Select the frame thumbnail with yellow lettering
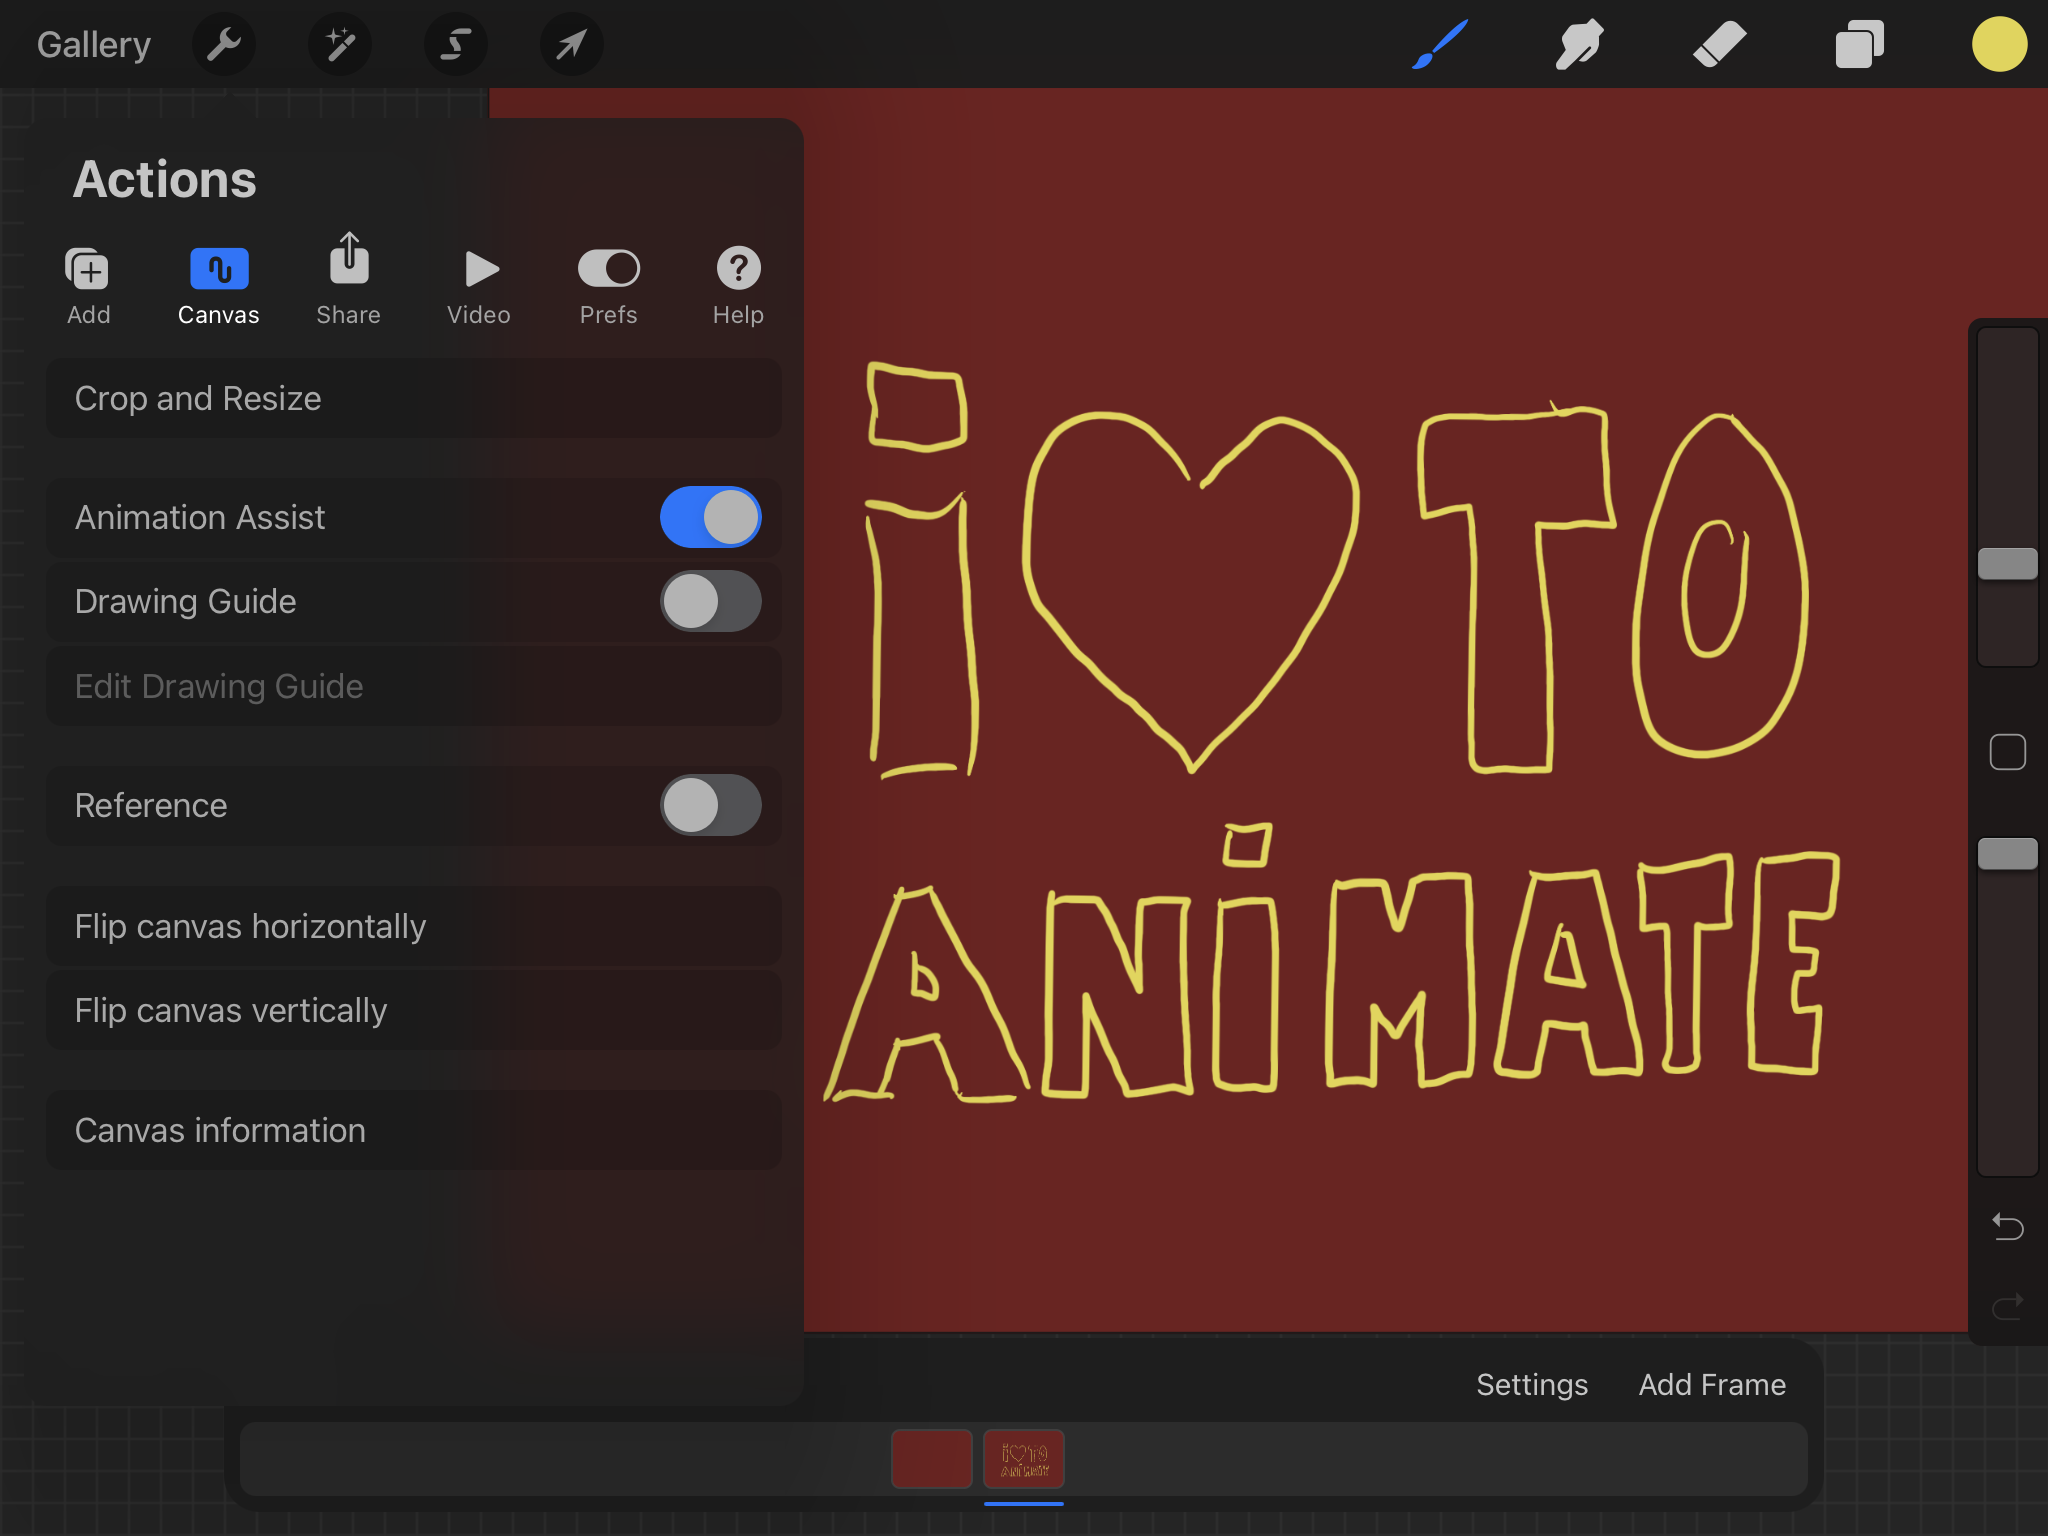 pyautogui.click(x=1024, y=1459)
